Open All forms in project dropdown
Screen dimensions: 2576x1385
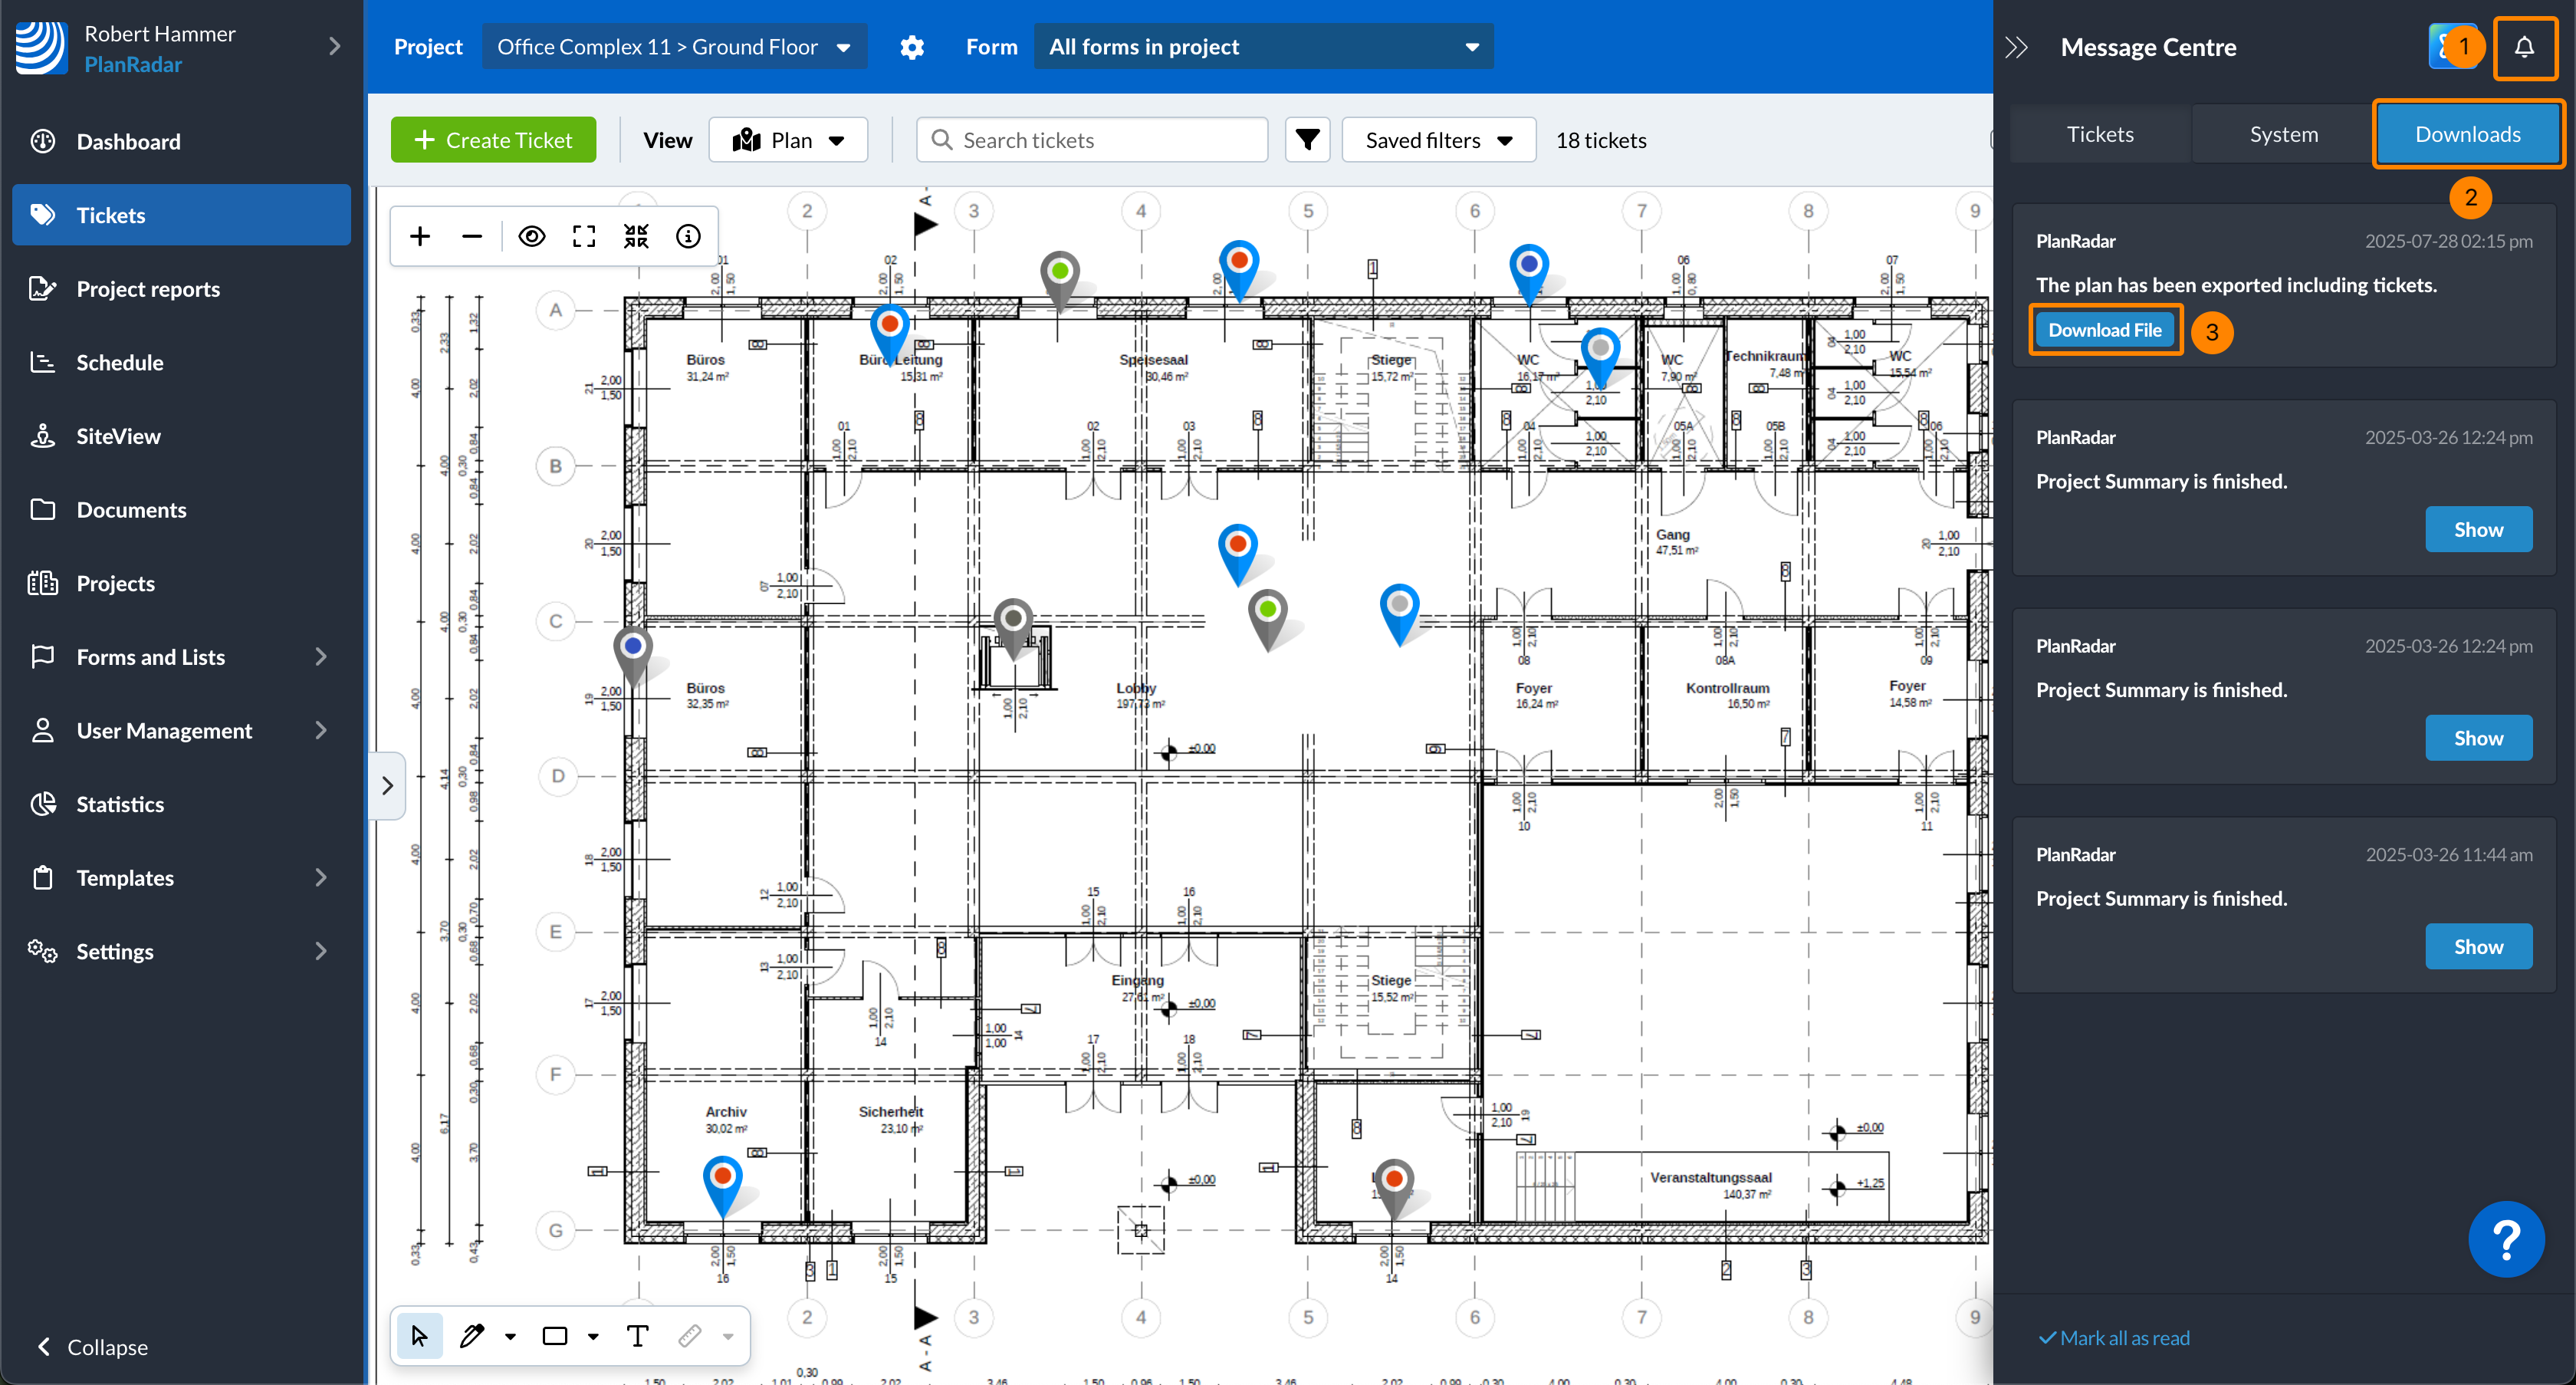[x=1263, y=47]
